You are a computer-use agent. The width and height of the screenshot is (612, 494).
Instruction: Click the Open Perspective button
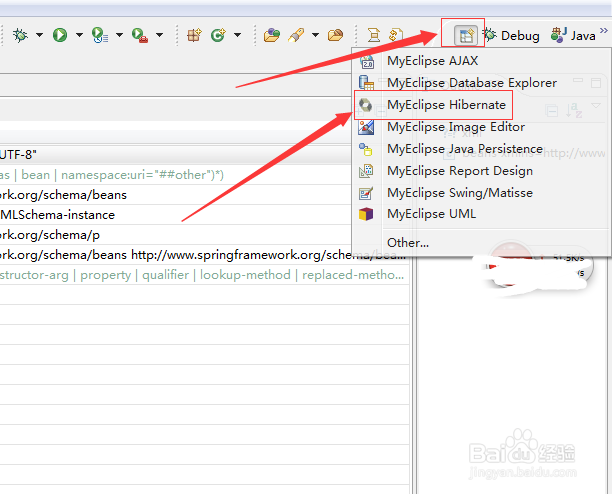[466, 36]
